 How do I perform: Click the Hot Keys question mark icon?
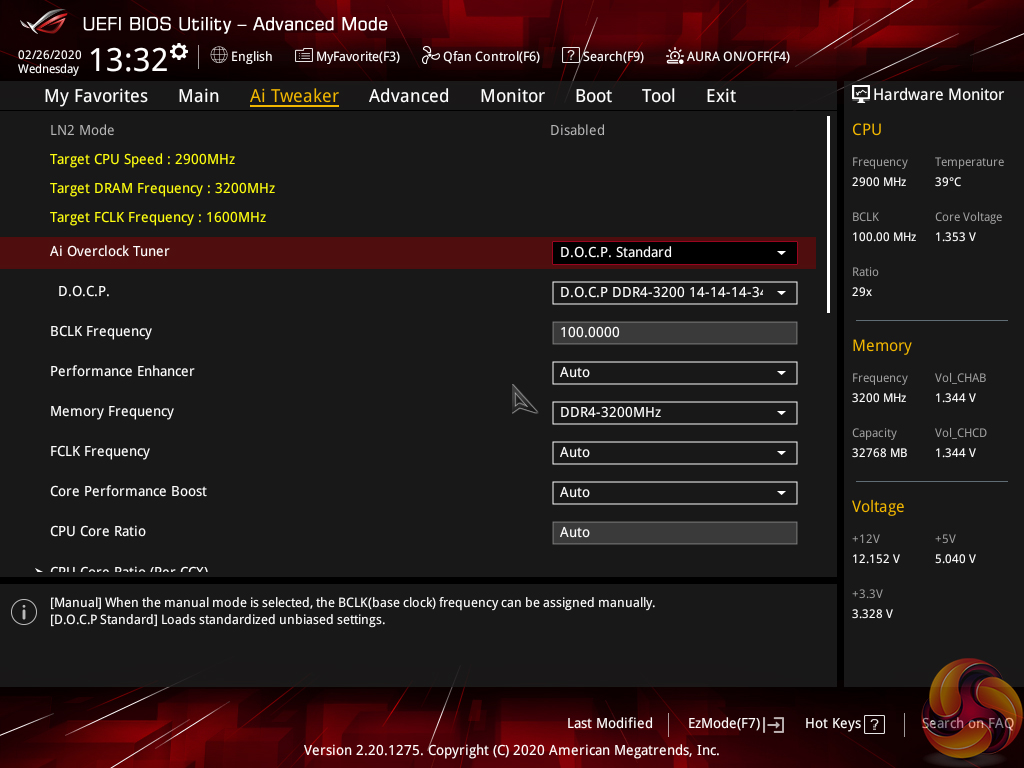click(874, 724)
